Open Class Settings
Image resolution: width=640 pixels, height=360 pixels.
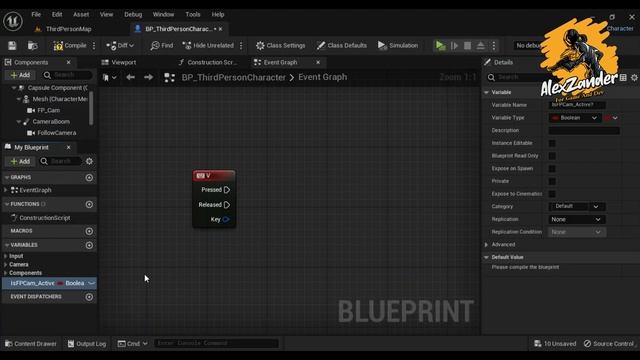[280, 45]
